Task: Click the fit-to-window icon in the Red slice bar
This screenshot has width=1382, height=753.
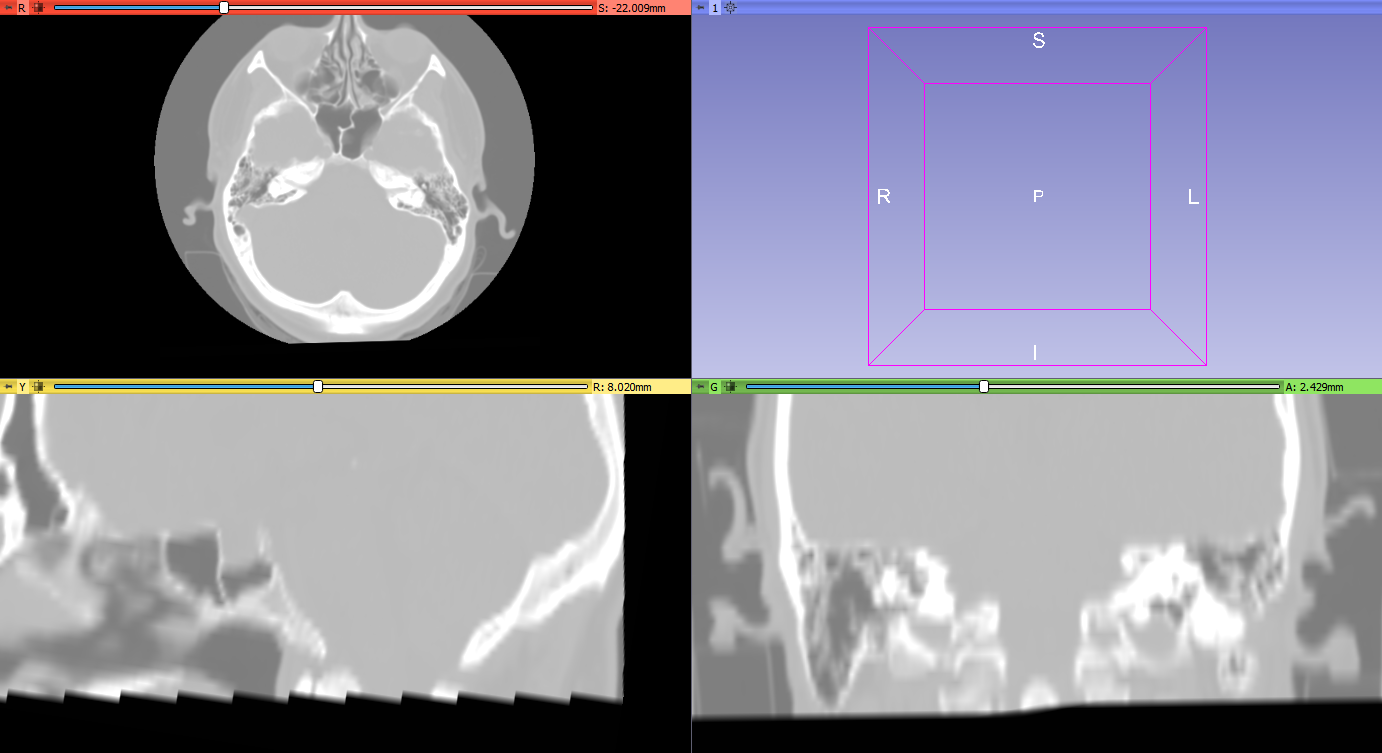Action: pos(38,7)
